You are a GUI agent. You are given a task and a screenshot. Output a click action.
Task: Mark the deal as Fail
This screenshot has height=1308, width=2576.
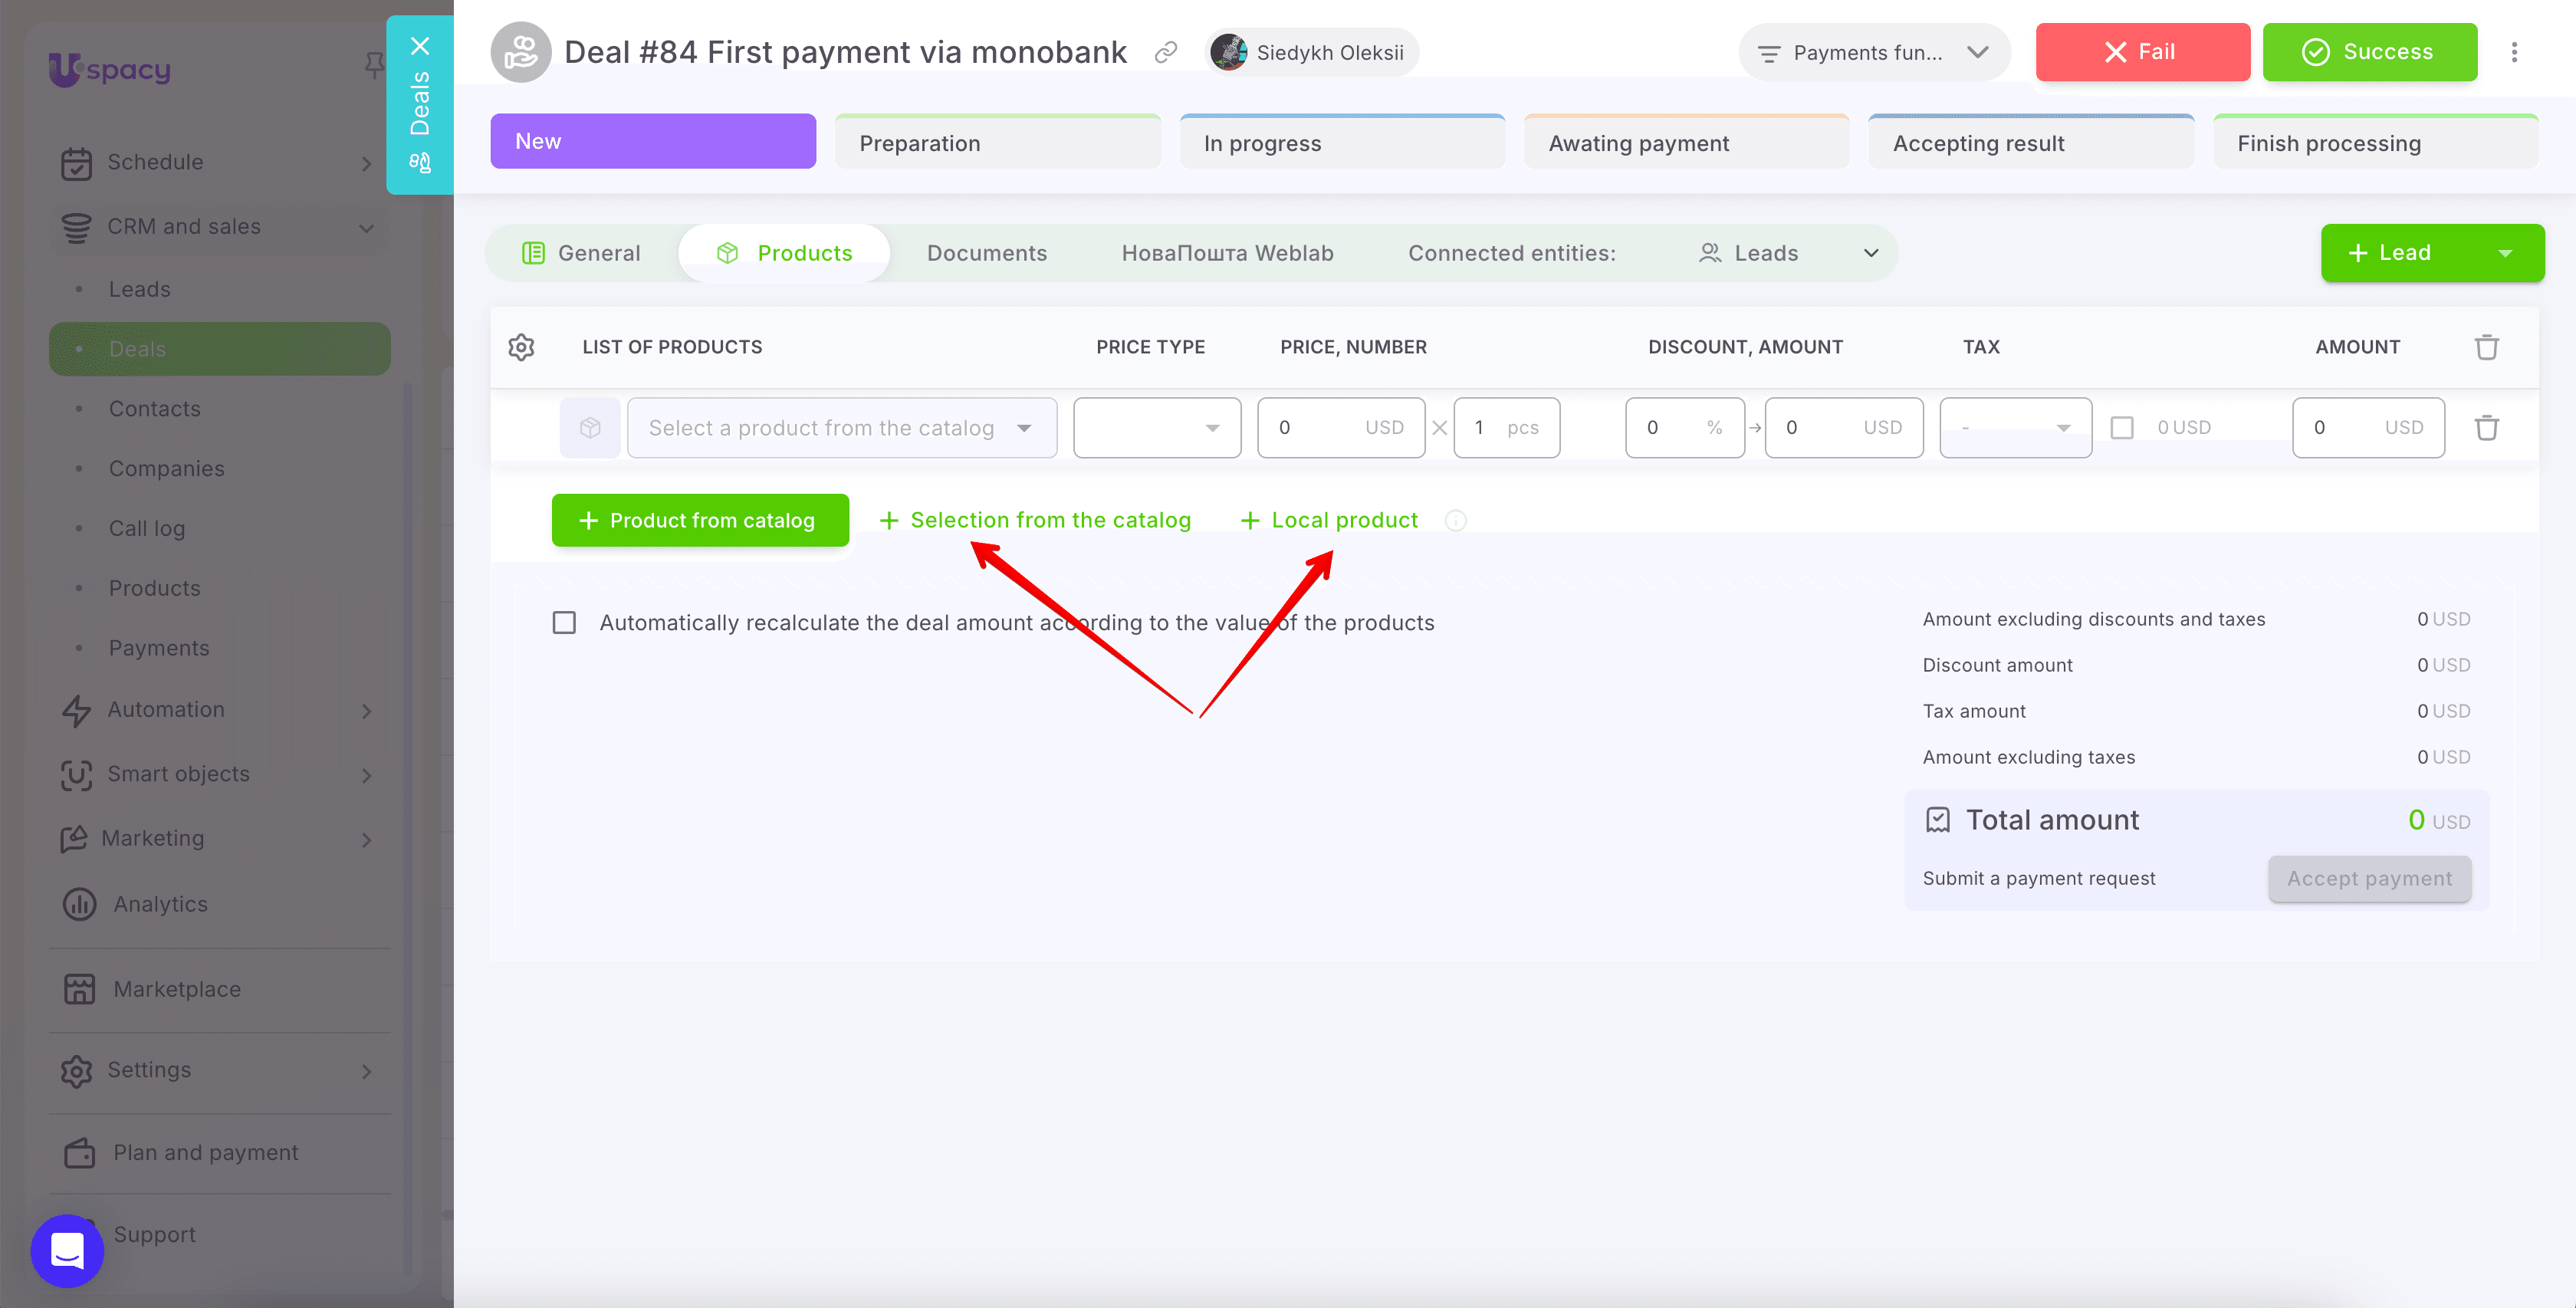(x=2142, y=52)
